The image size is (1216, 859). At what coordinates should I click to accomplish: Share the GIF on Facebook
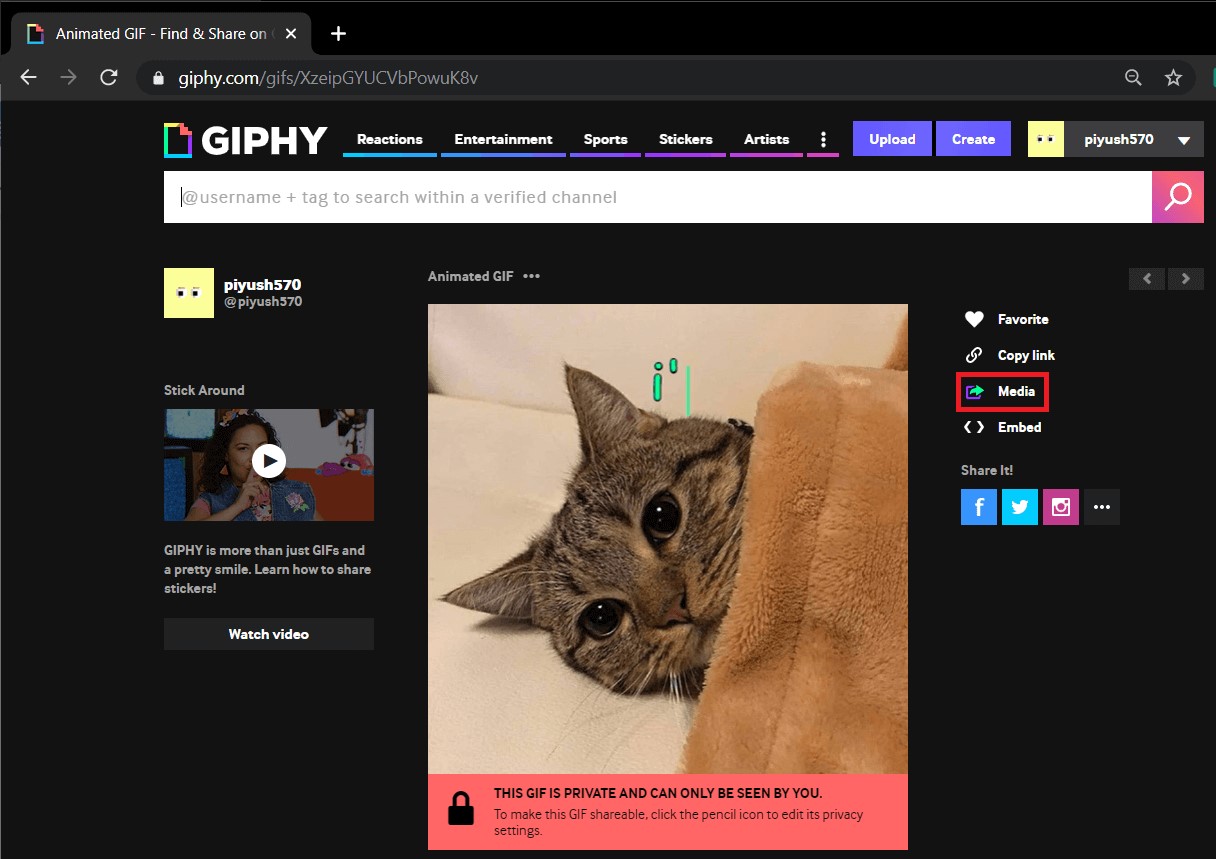(979, 507)
